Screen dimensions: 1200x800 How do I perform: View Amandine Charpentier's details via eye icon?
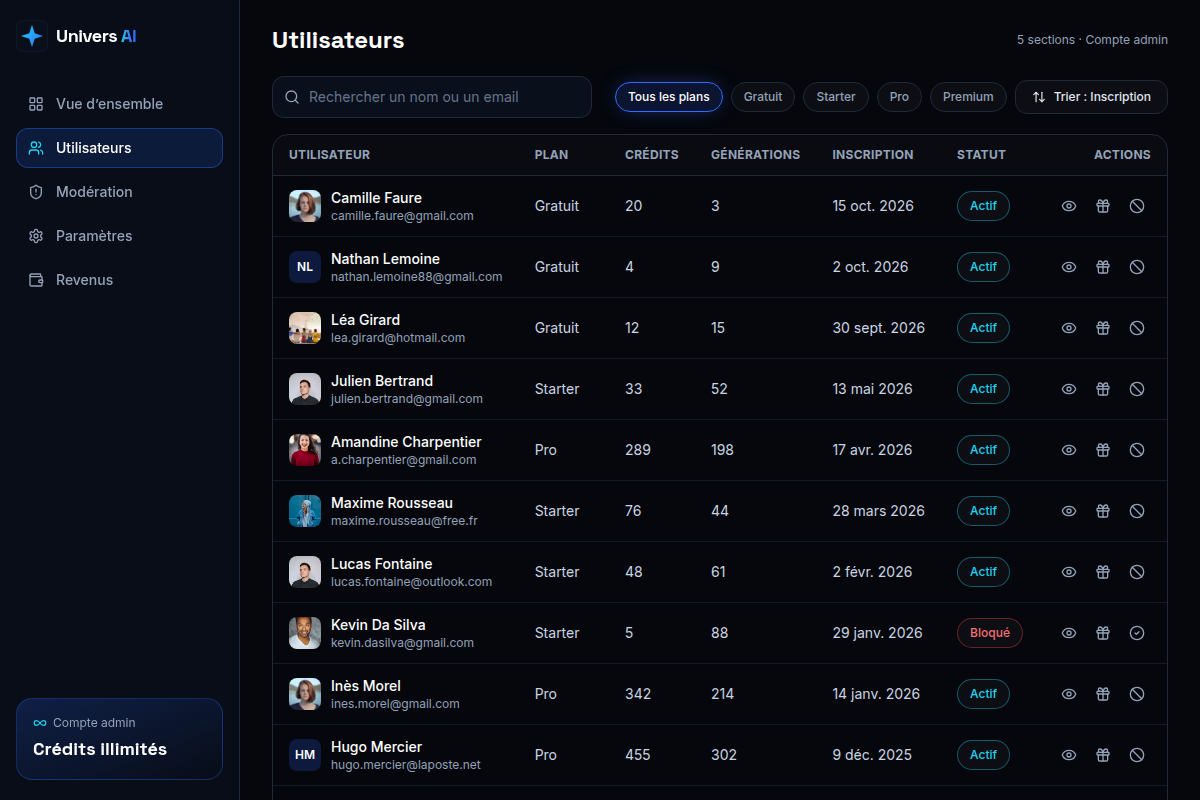tap(1069, 450)
